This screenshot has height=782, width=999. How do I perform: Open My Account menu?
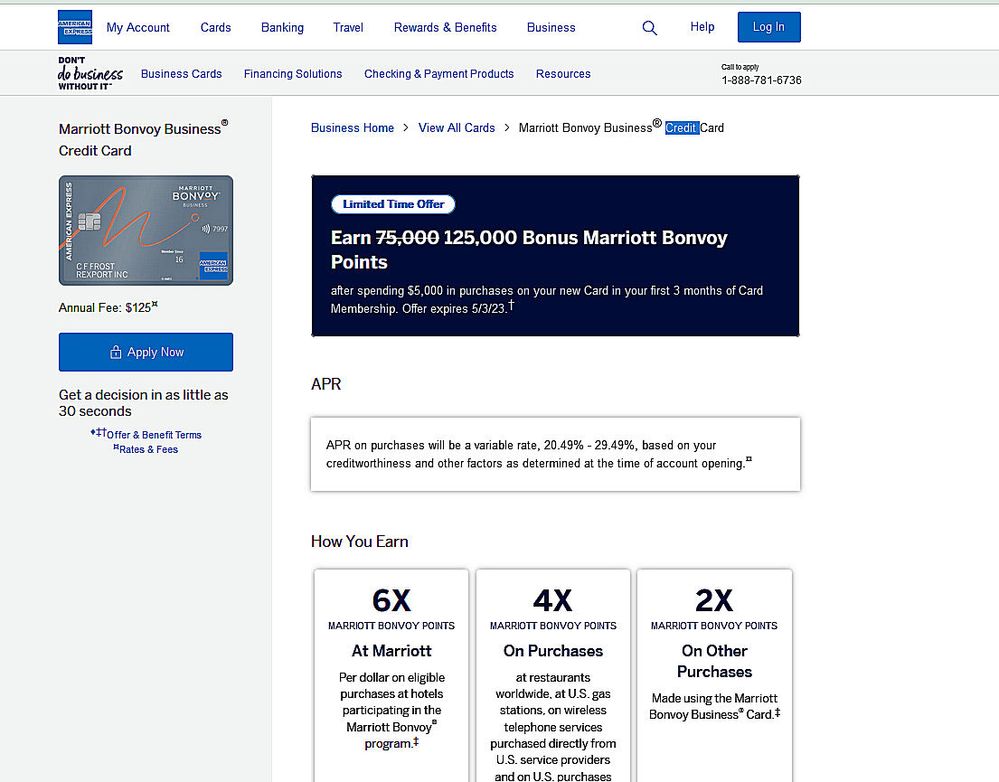click(x=138, y=27)
